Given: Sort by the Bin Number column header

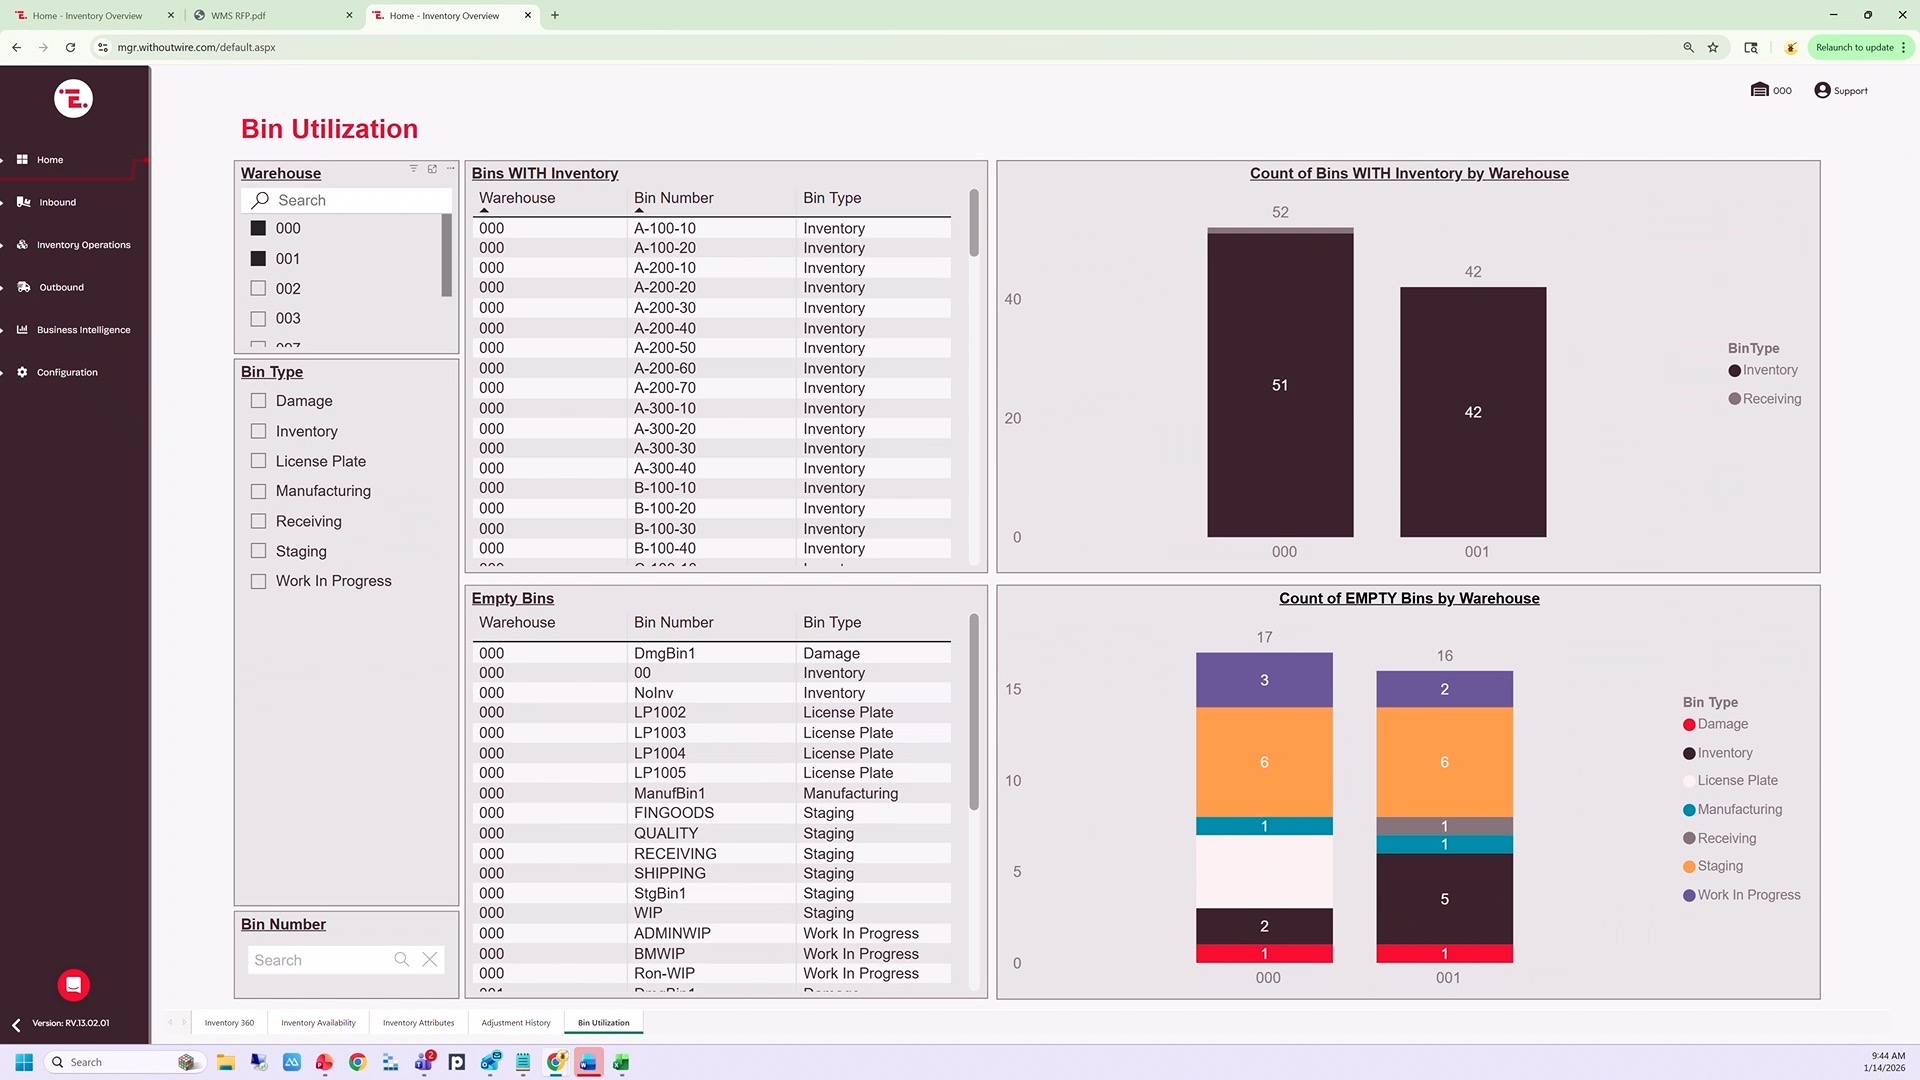Looking at the screenshot, I should [x=673, y=198].
